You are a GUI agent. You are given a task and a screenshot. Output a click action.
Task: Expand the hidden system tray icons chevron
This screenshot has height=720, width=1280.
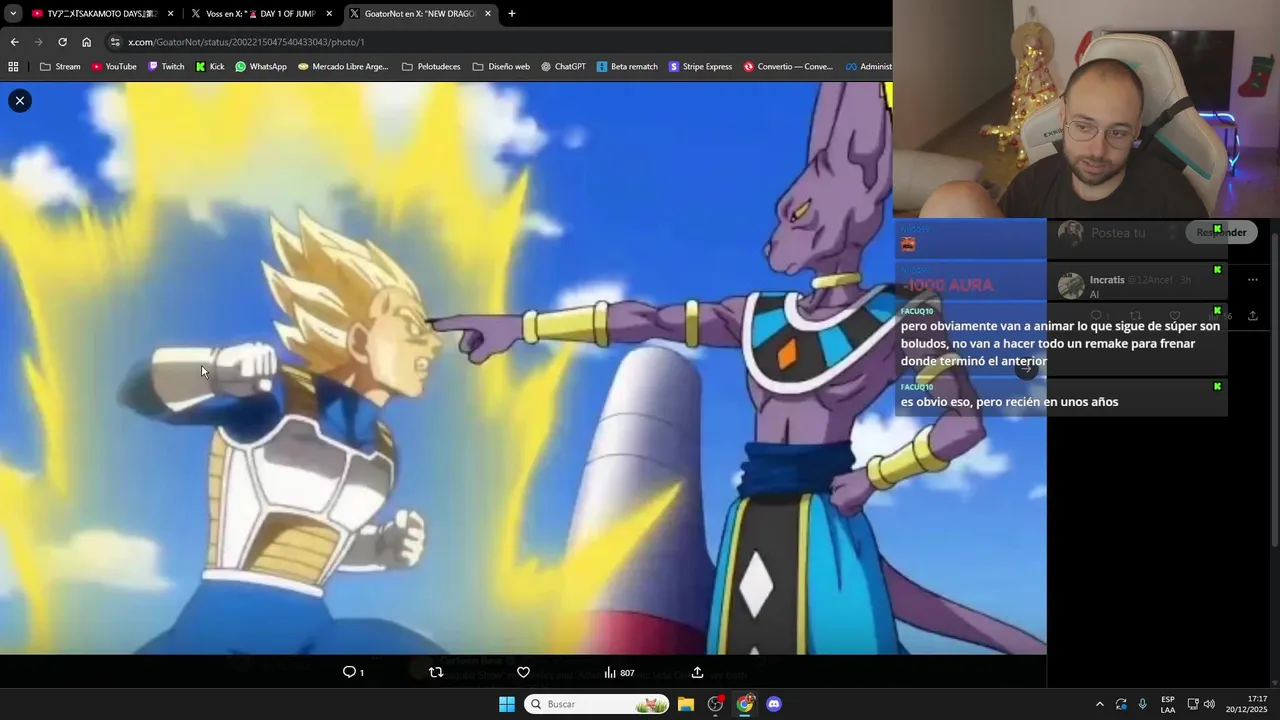1100,704
